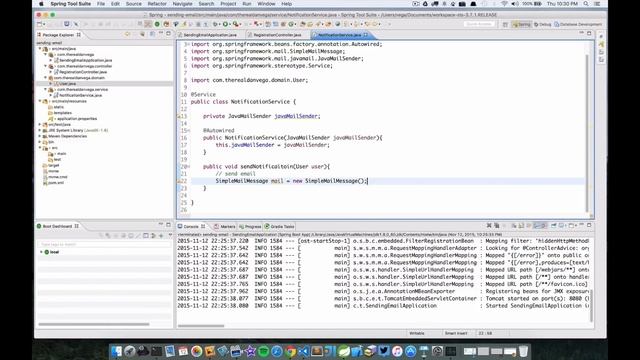Open the Trash in the Dock
640x360 pixels.
523,351
